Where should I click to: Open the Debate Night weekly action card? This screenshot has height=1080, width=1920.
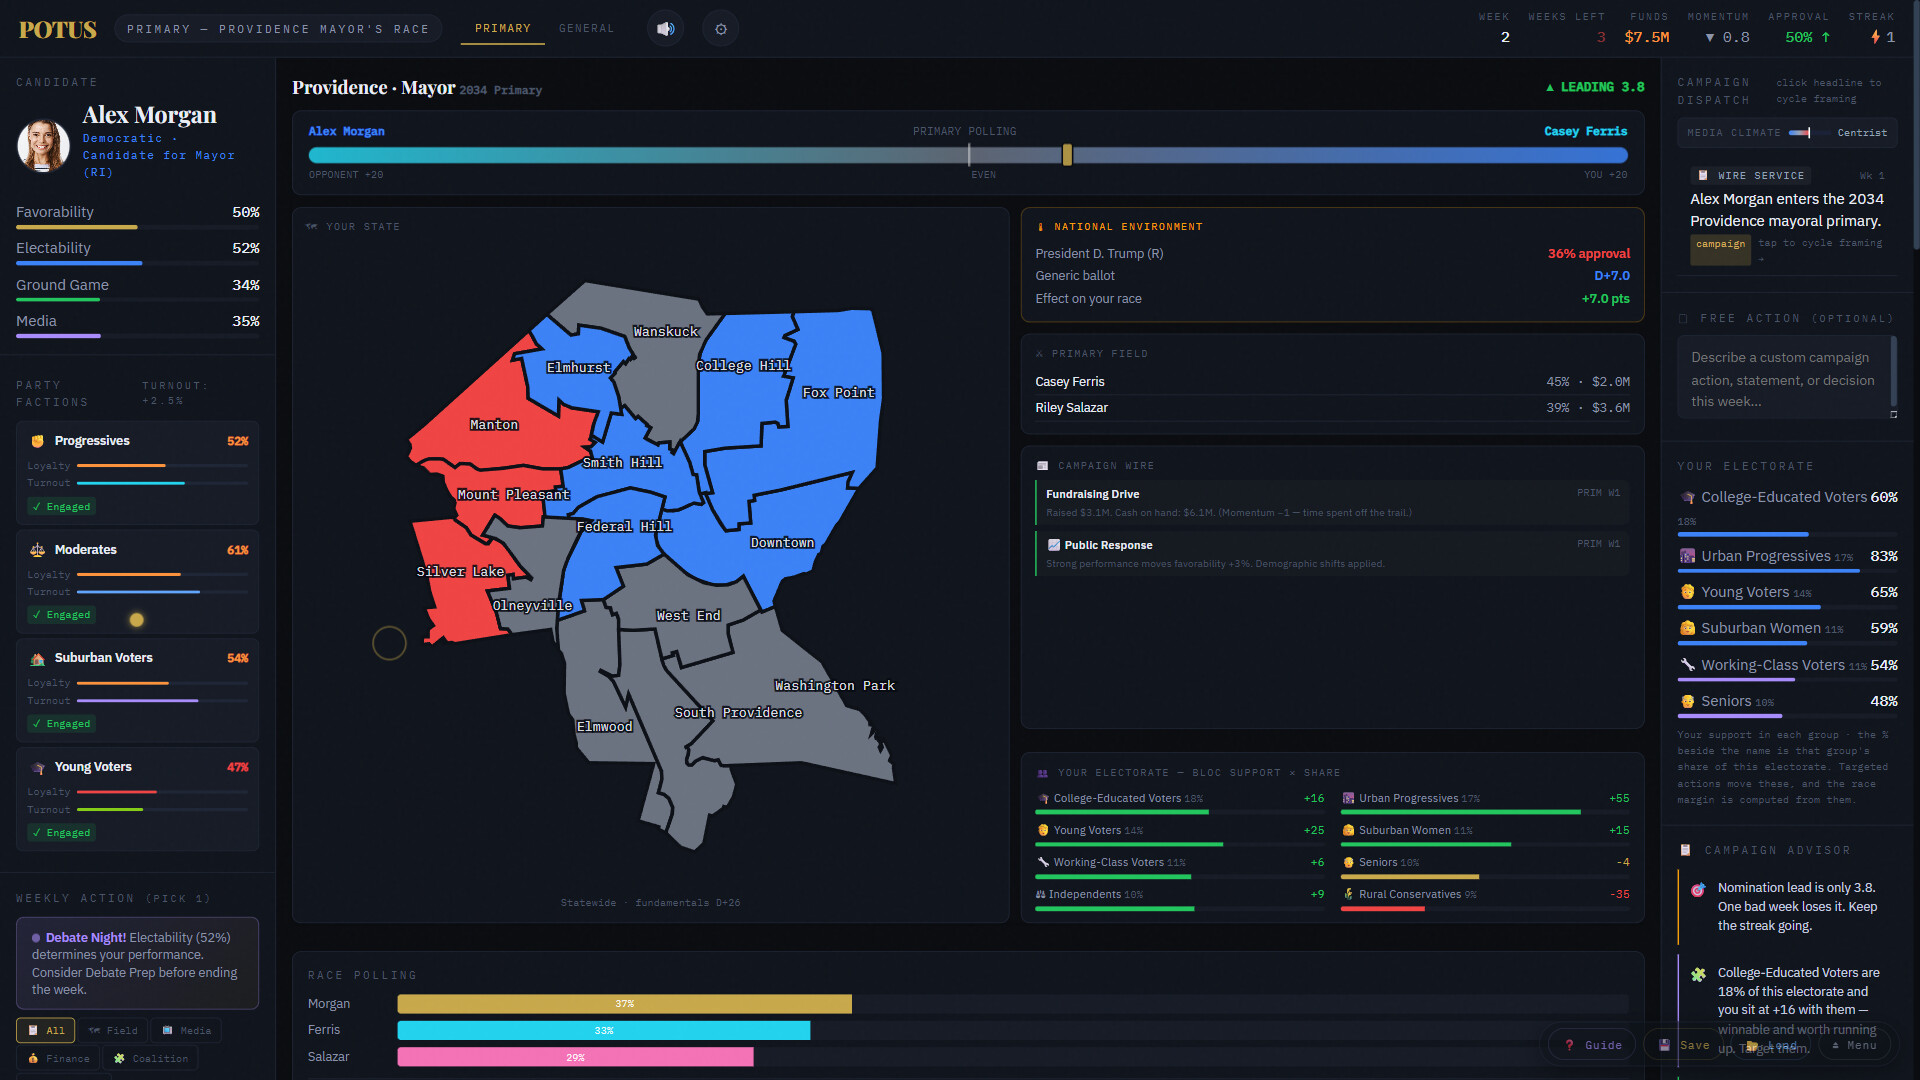coord(138,964)
